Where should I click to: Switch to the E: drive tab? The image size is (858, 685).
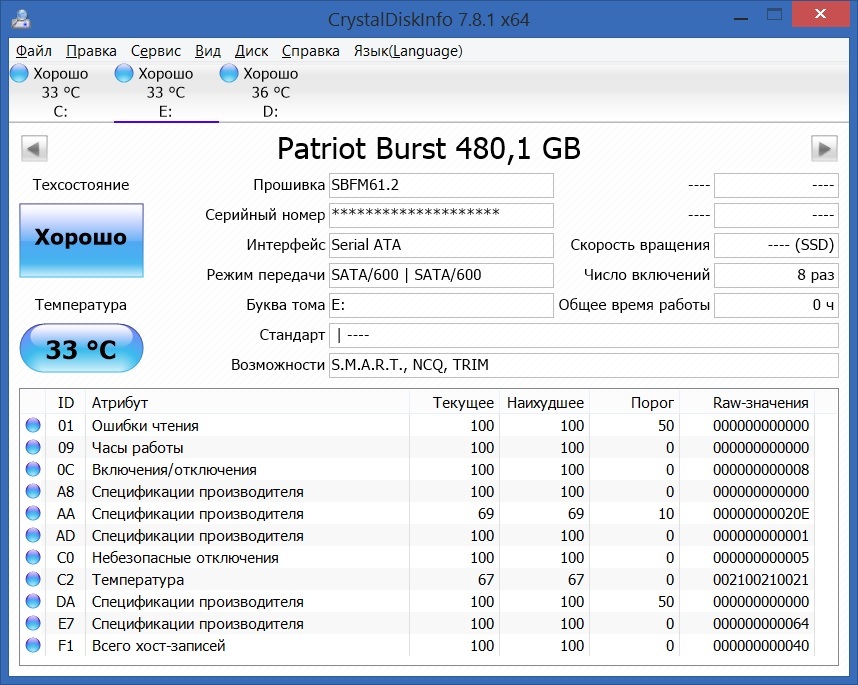pos(166,93)
